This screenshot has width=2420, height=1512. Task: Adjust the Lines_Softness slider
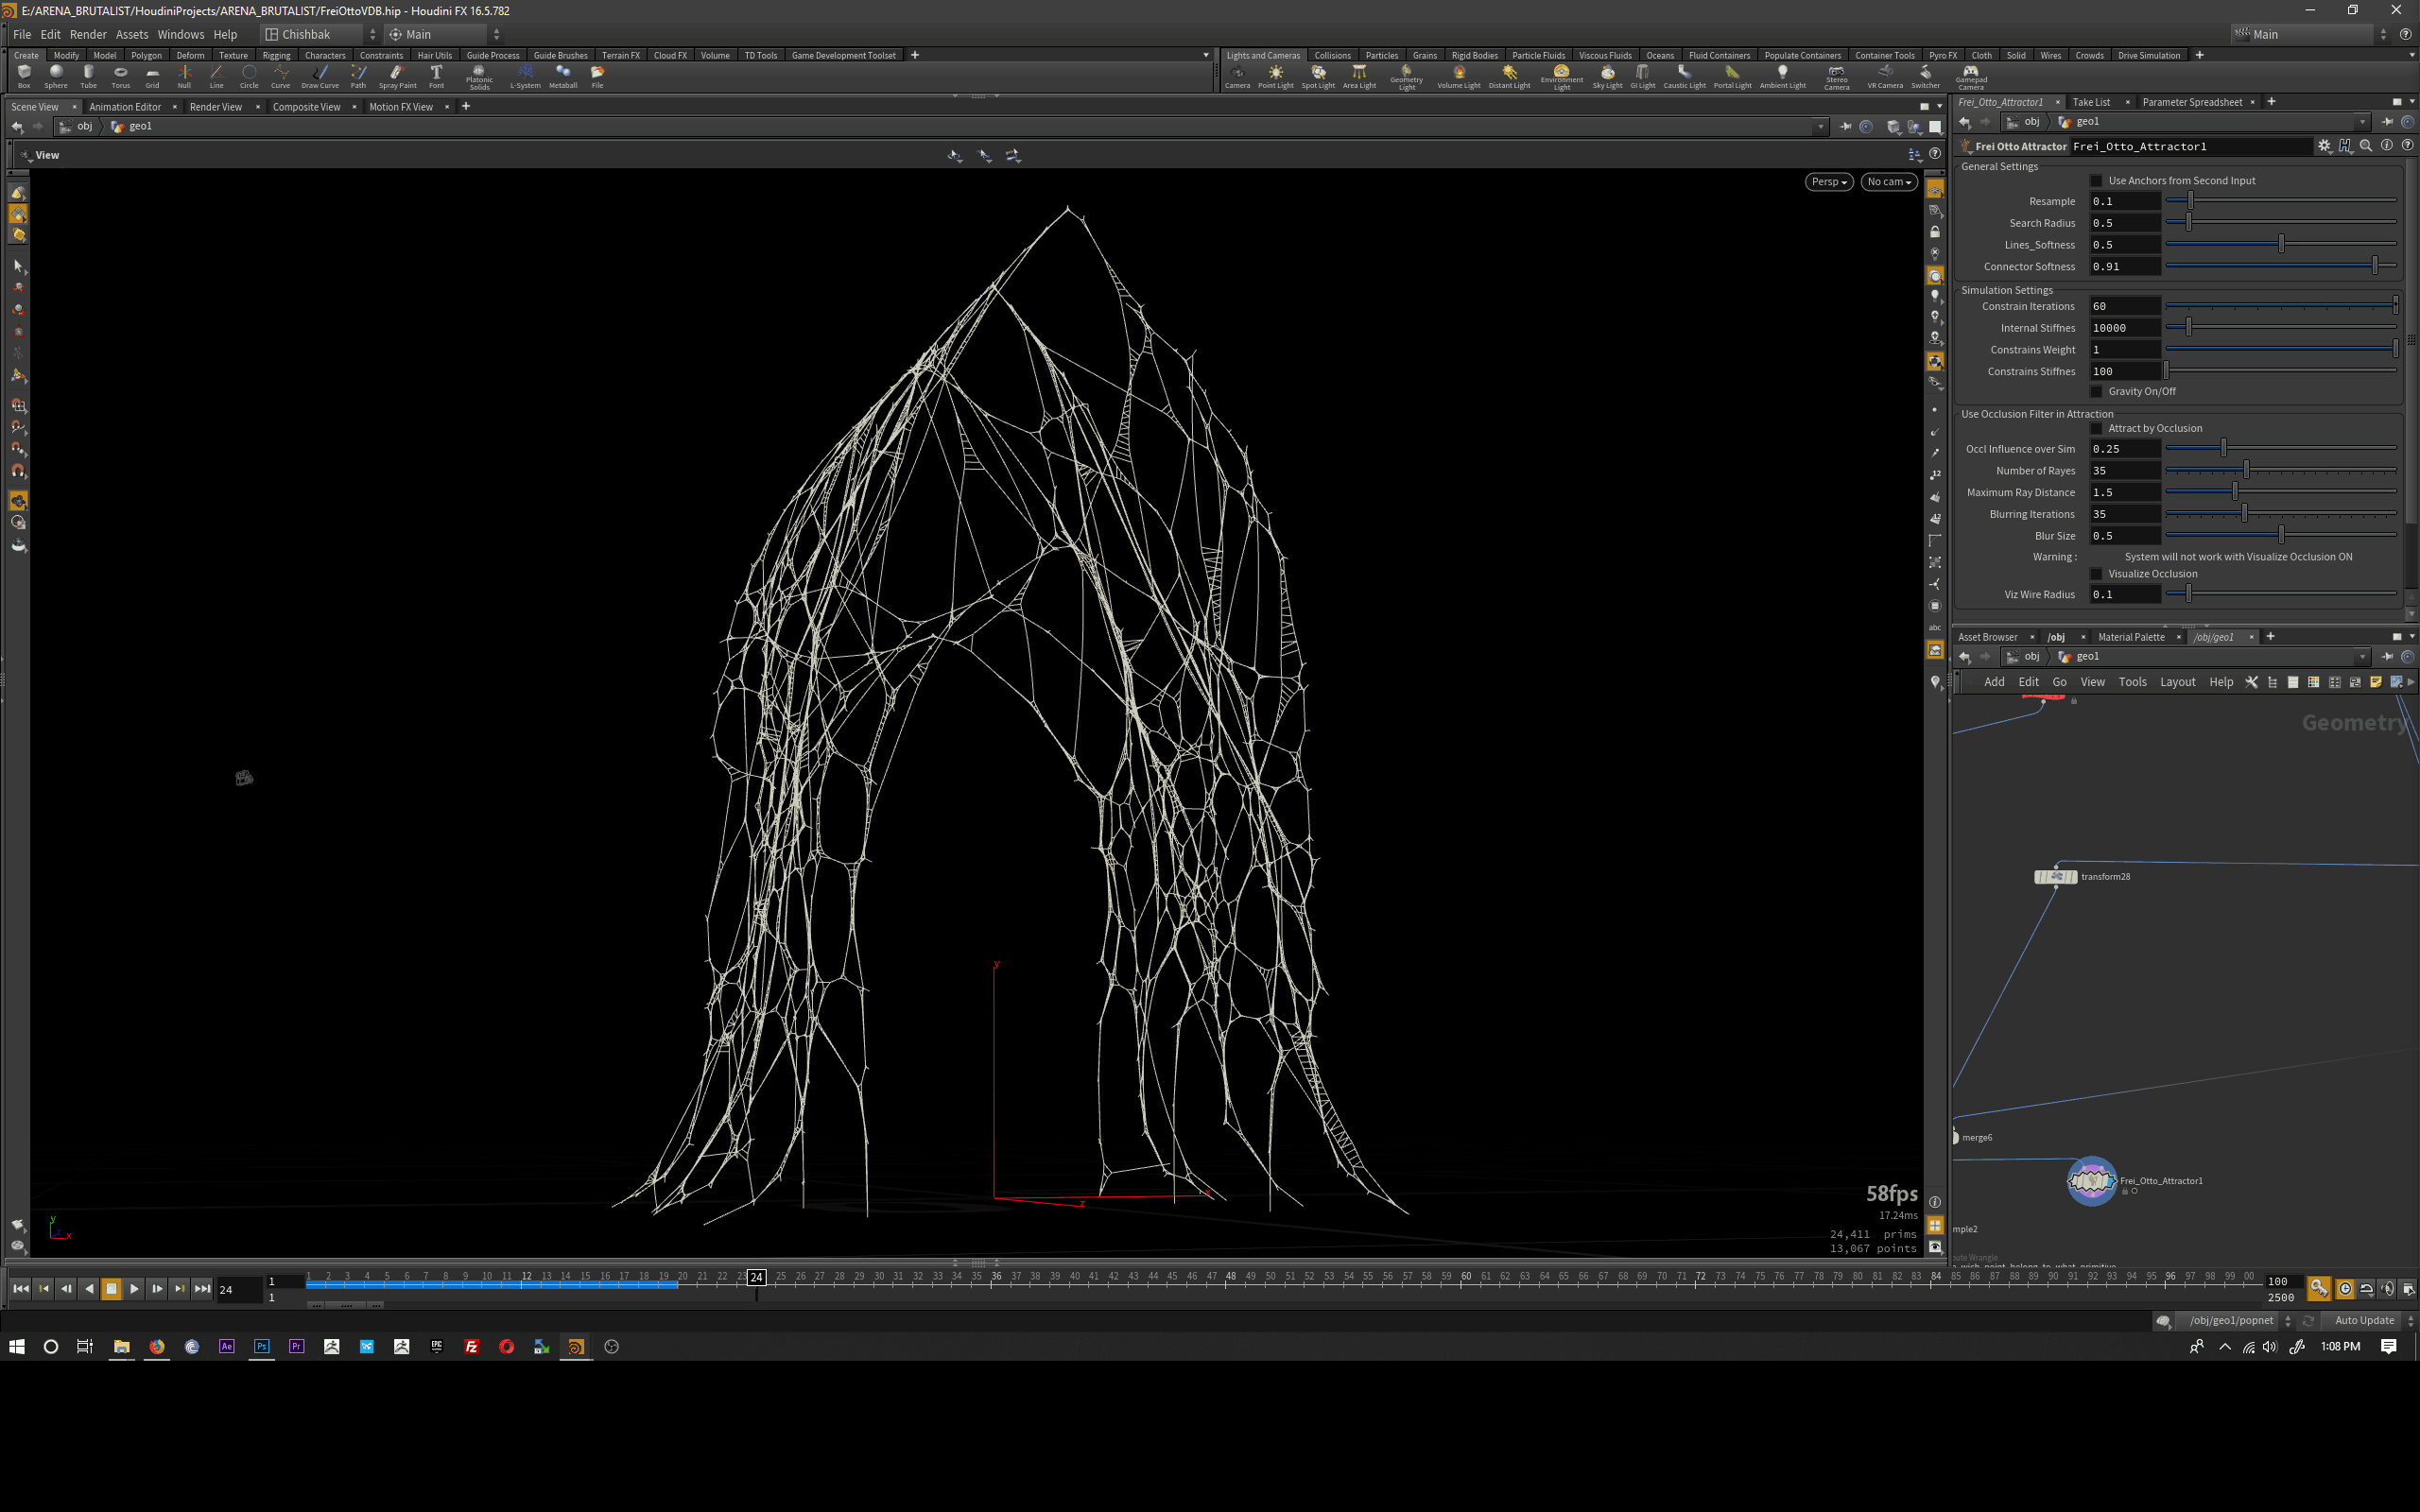(2281, 244)
